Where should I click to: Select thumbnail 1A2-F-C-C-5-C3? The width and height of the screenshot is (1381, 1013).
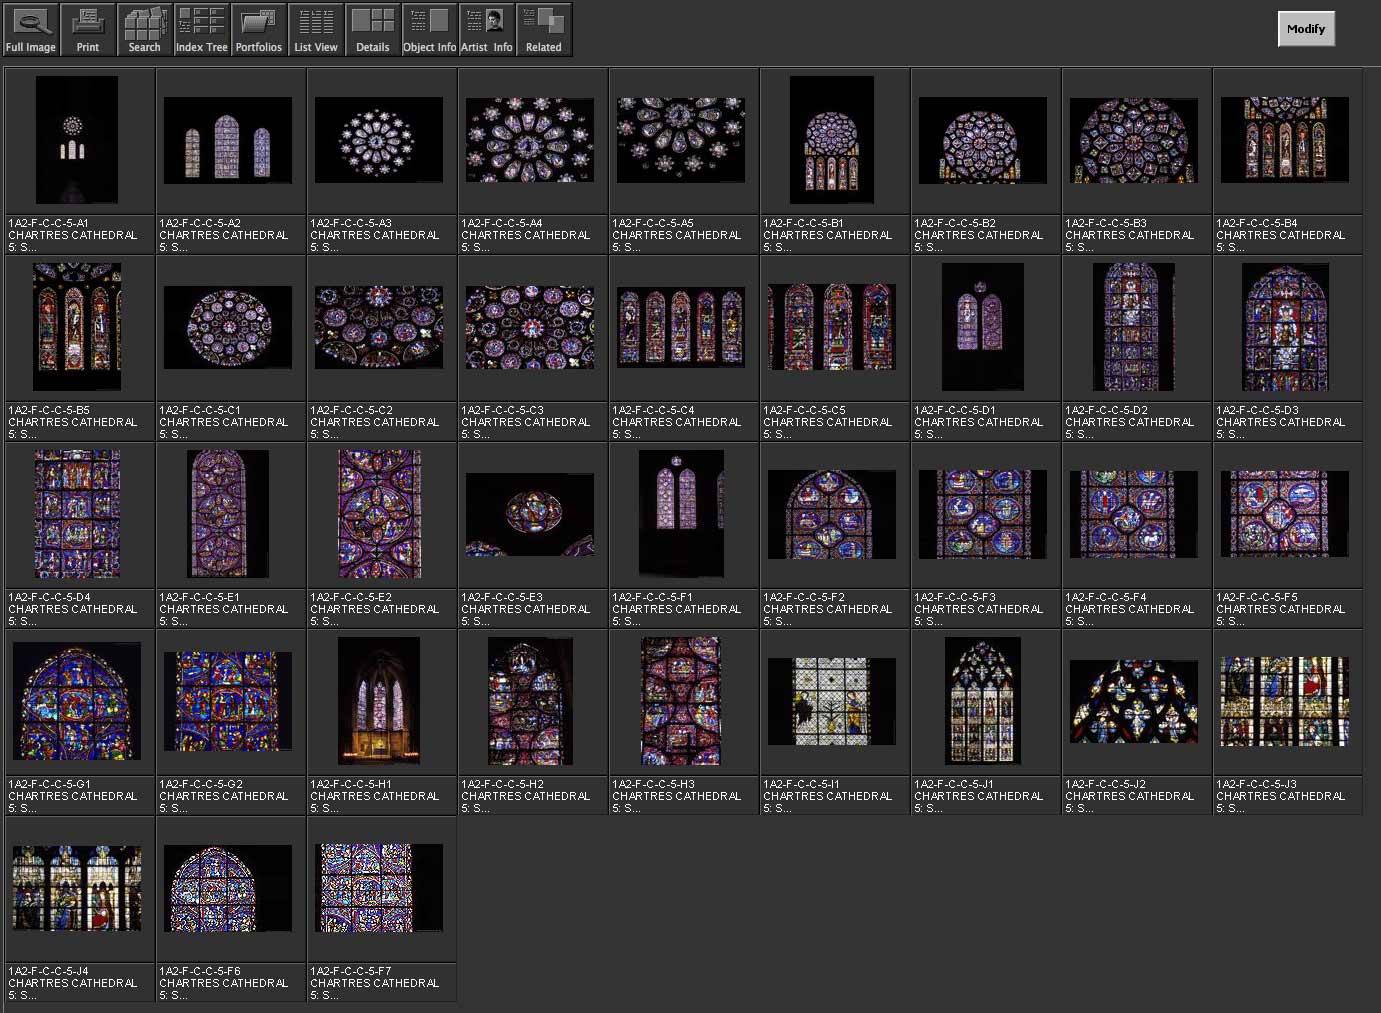pos(530,327)
